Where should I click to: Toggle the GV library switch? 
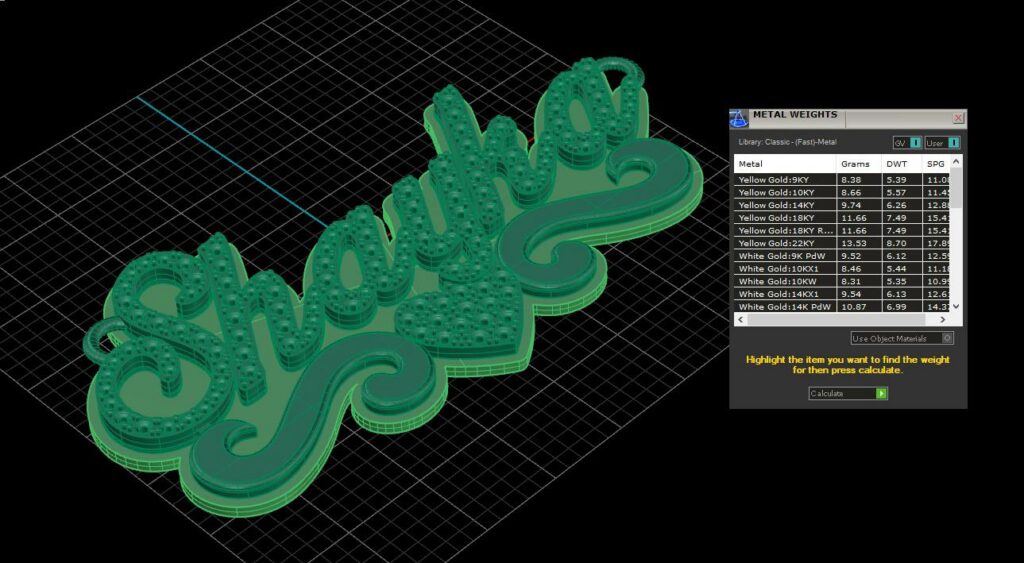[908, 142]
